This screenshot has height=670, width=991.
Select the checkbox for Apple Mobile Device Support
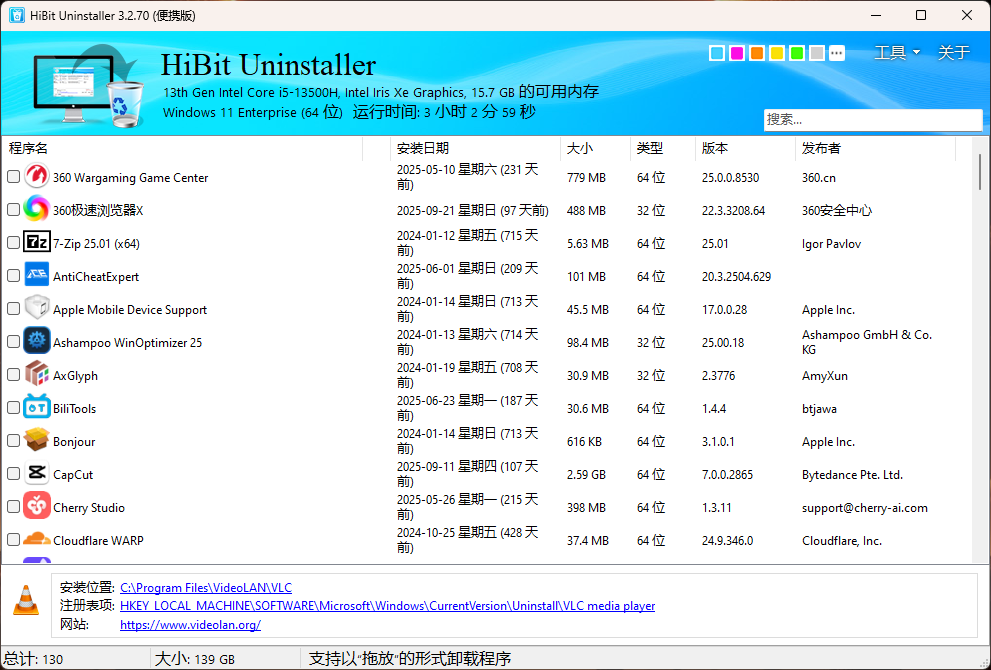(14, 308)
